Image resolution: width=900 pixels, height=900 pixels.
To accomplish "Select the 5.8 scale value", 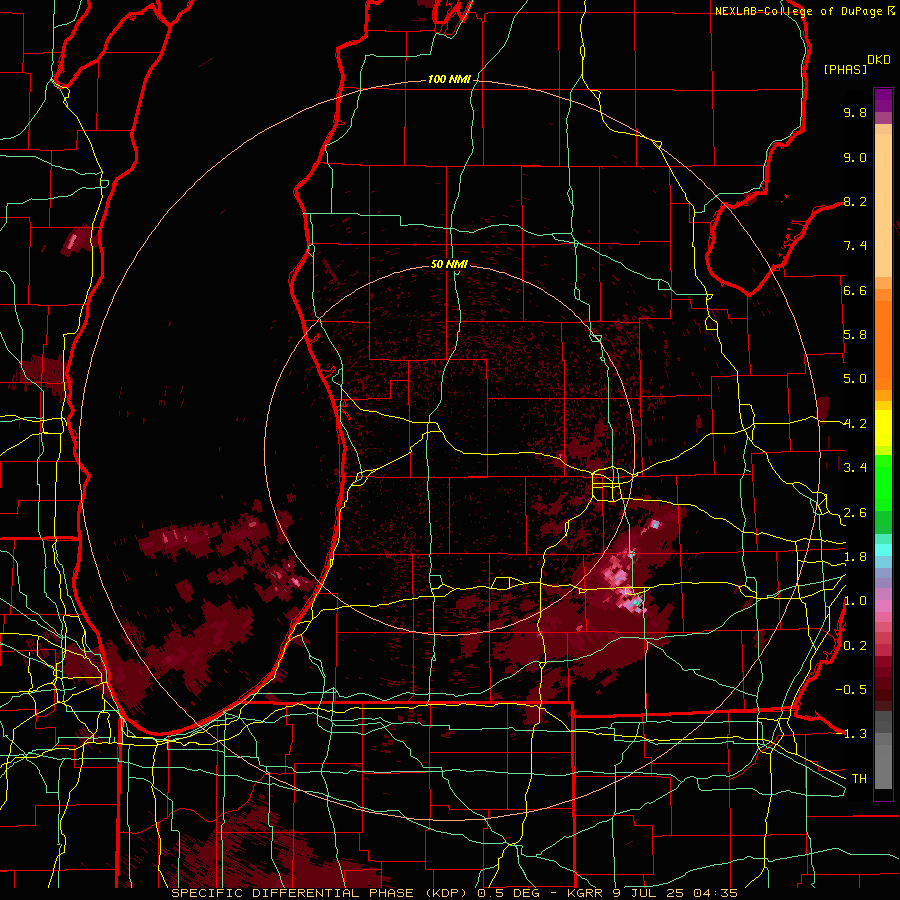I will pos(855,335).
